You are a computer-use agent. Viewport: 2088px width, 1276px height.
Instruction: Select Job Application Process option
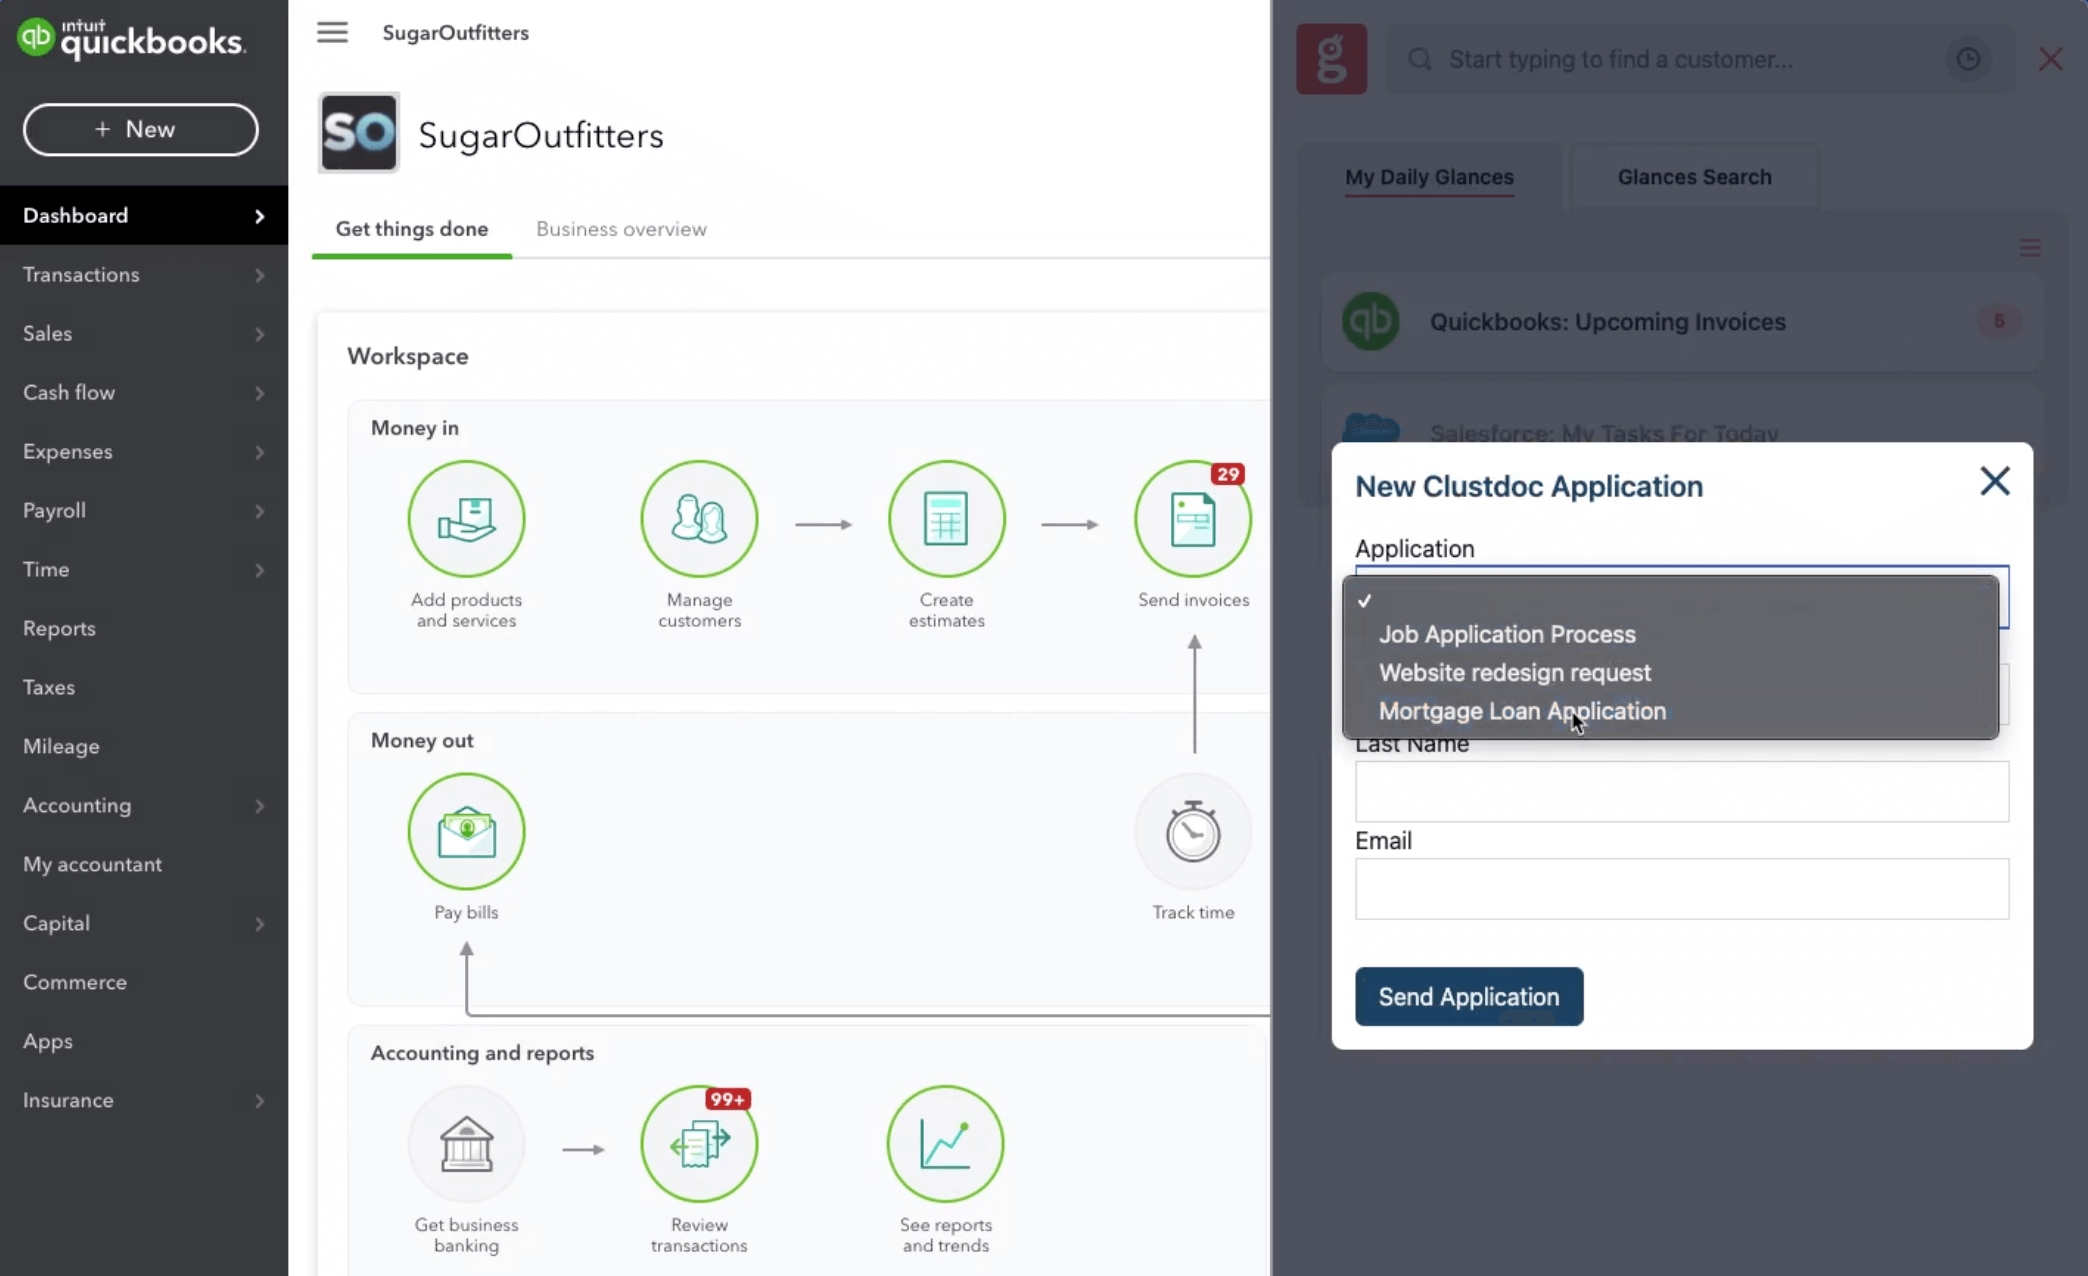[1670, 634]
